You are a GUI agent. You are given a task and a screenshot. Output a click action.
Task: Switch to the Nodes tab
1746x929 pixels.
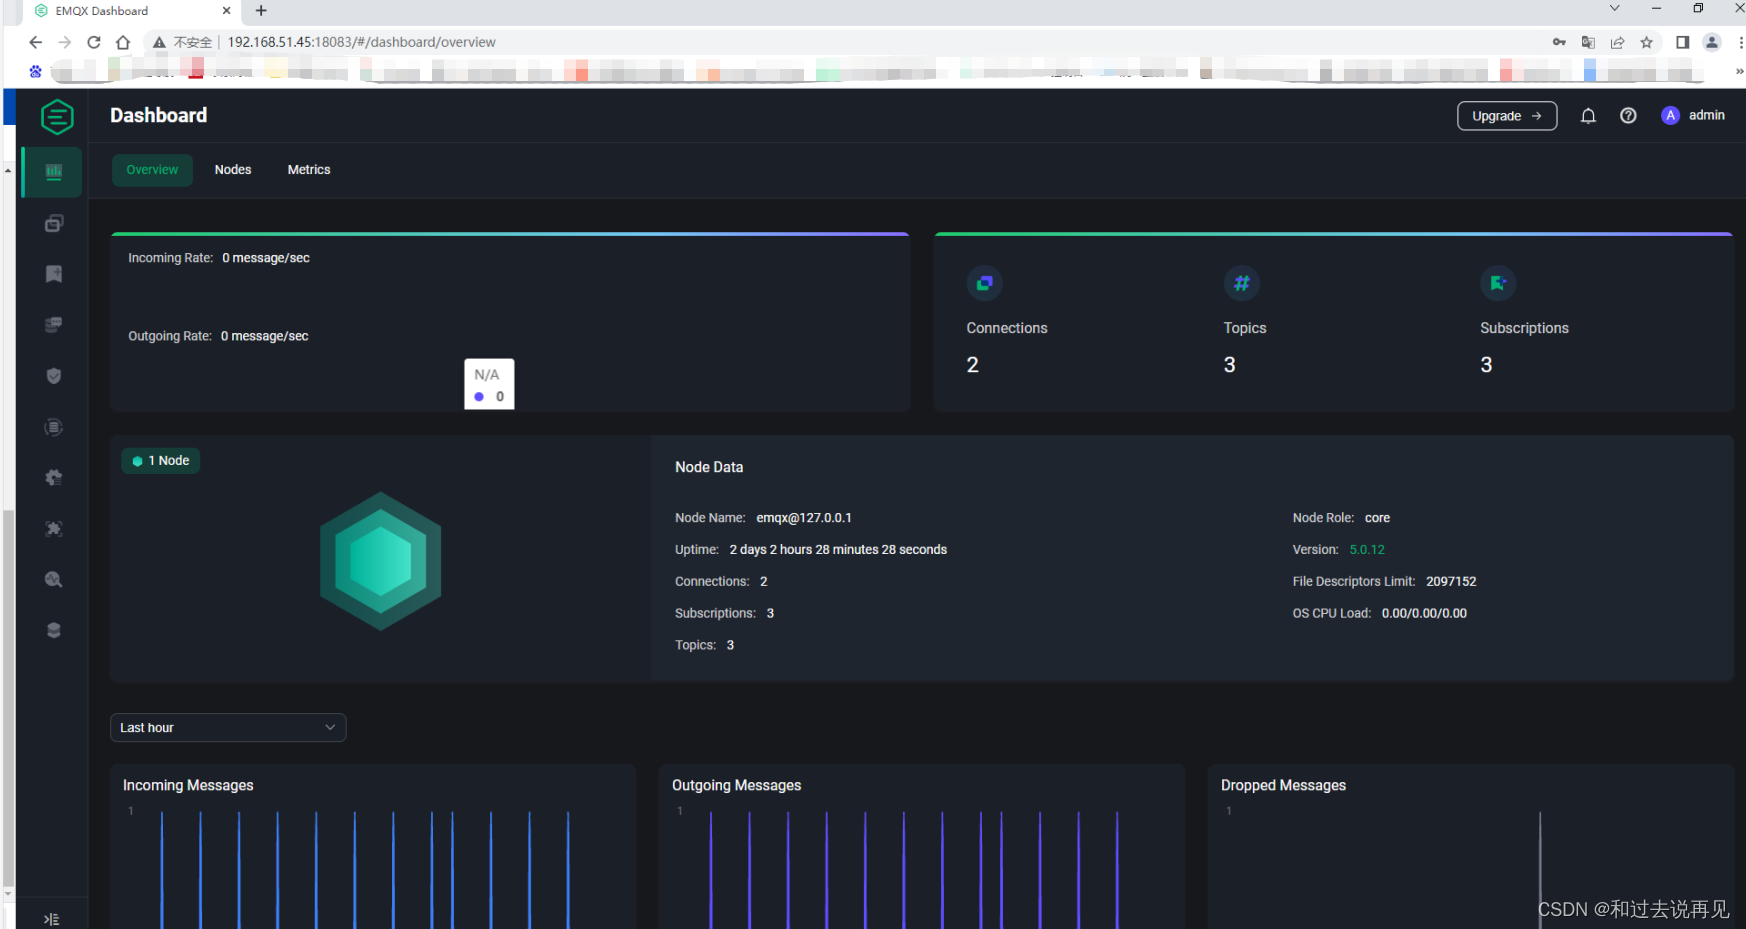tap(233, 170)
